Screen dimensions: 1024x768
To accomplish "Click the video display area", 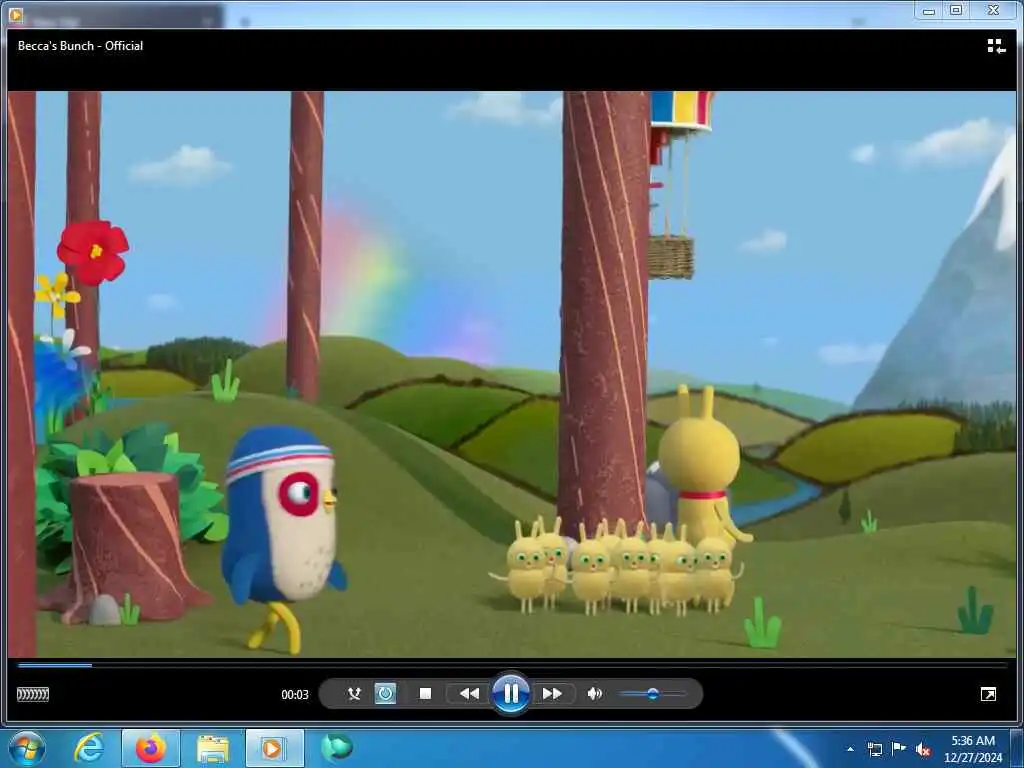I will pyautogui.click(x=512, y=374).
